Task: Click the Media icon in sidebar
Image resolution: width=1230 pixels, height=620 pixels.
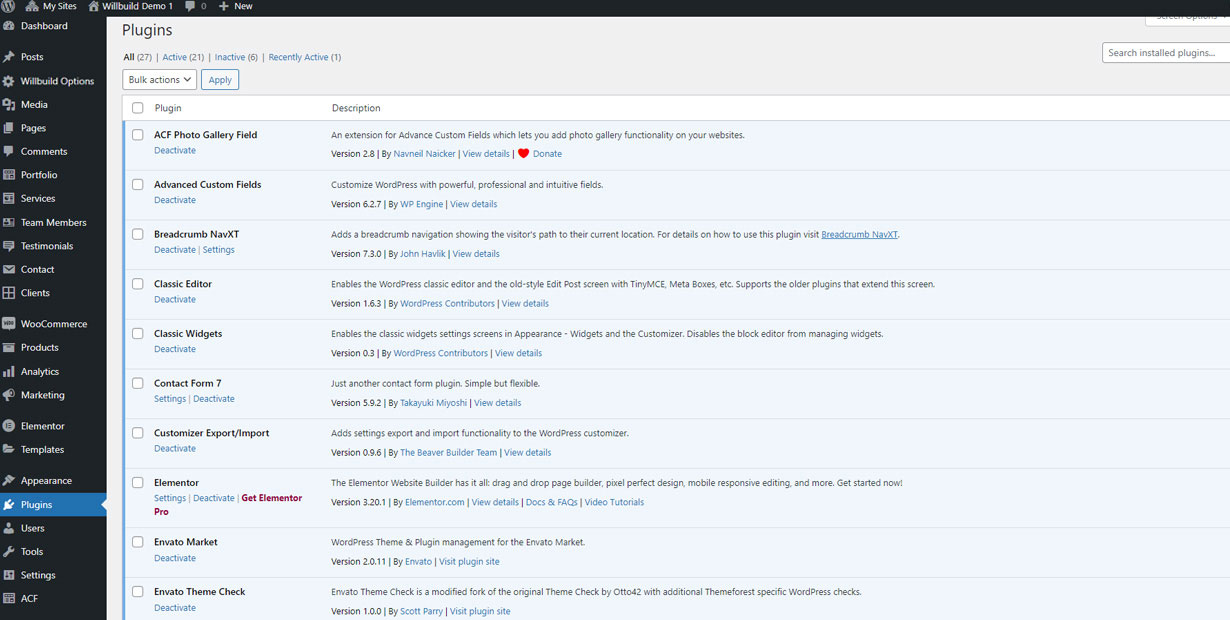Action: tap(9, 105)
